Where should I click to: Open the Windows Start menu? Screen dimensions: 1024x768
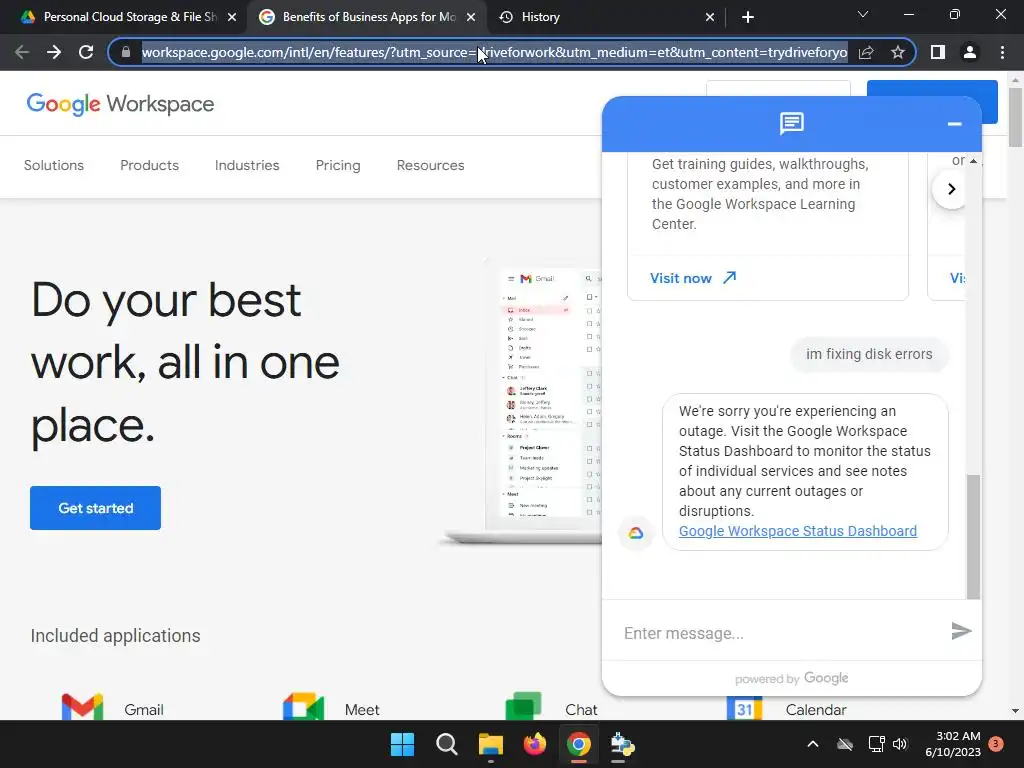tap(402, 744)
